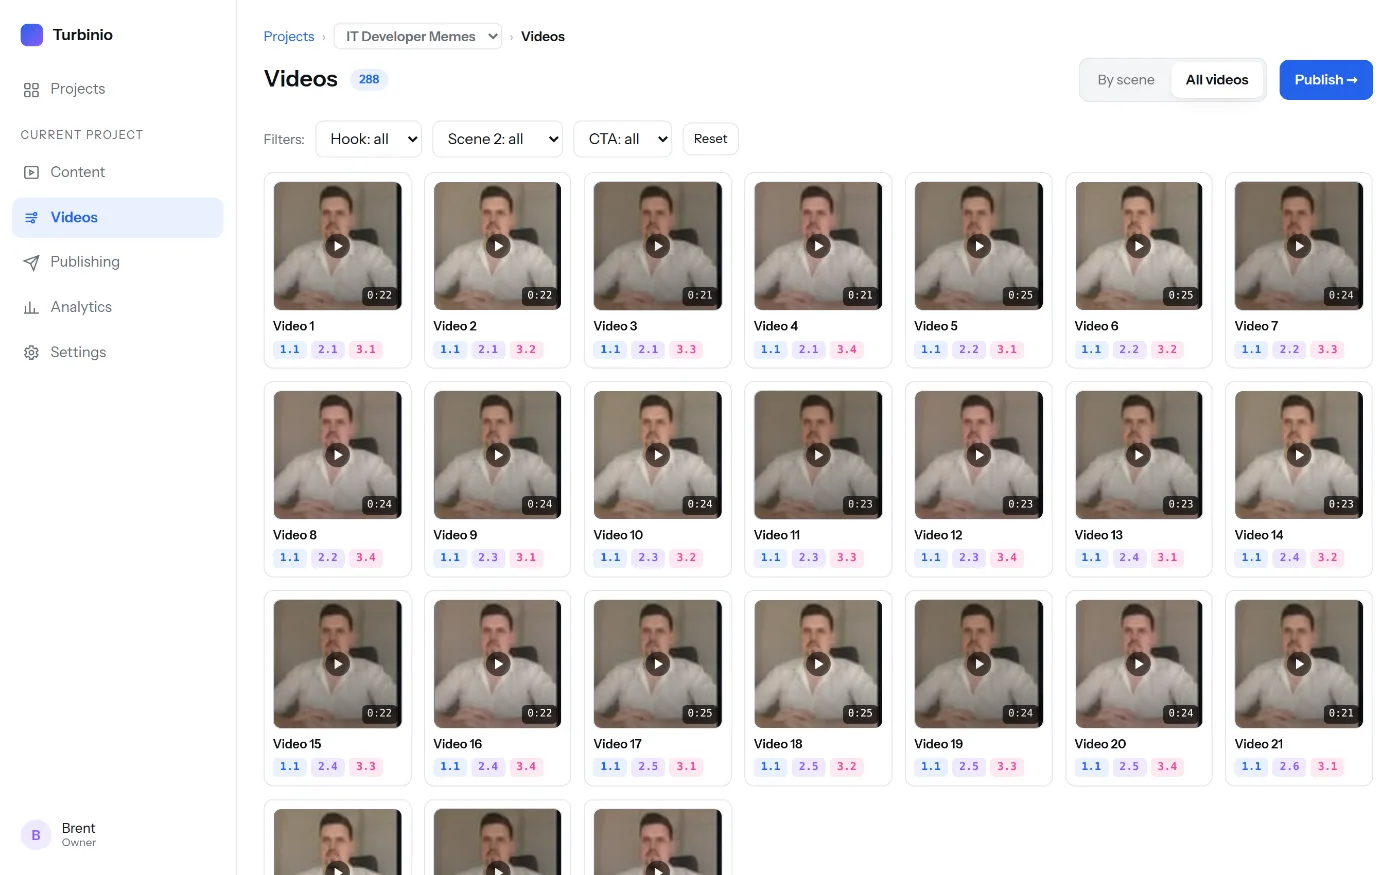The image size is (1400, 875).
Task: Open the CTA filter dropdown
Action: 623,139
